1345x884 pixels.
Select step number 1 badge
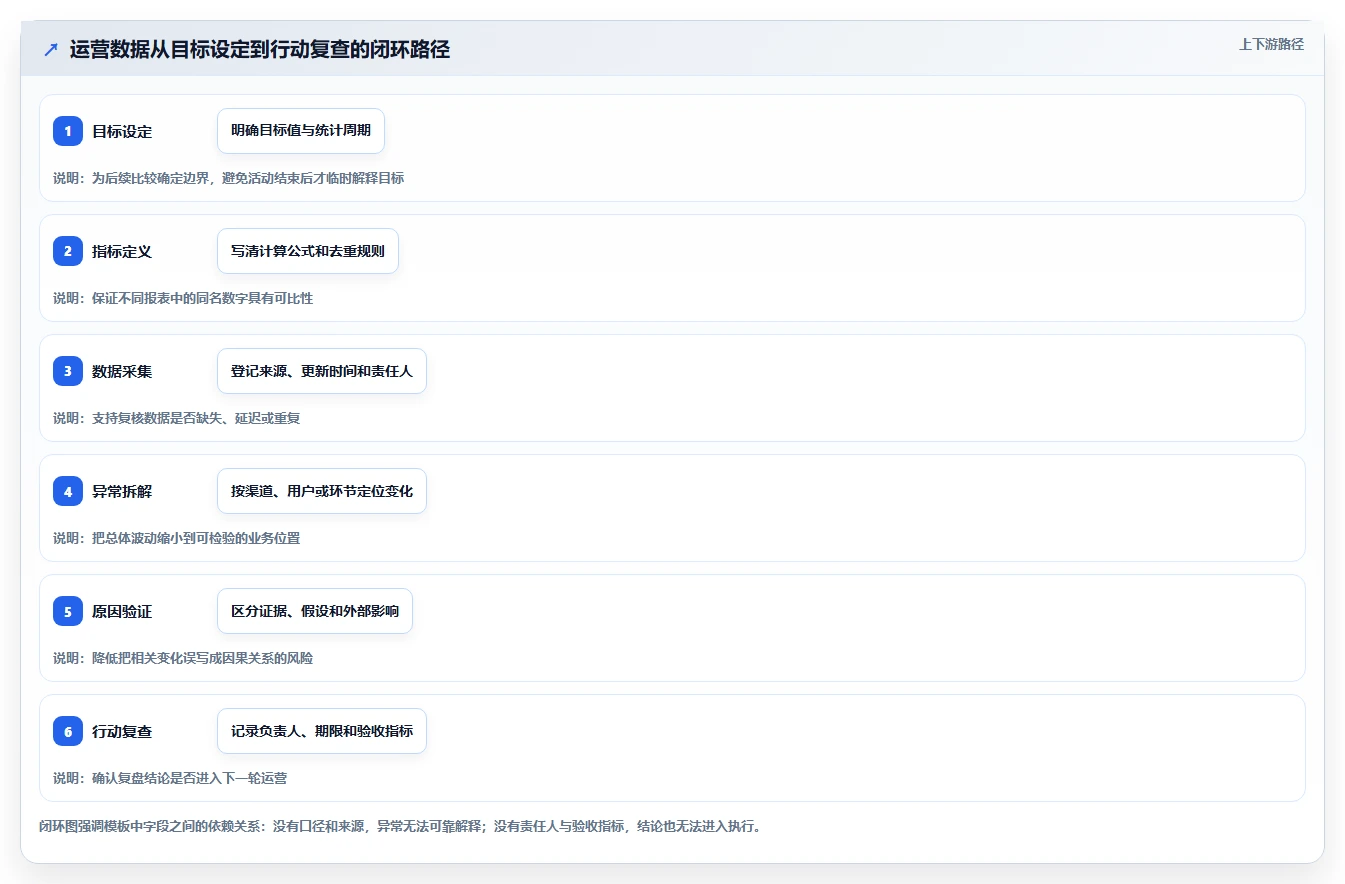click(68, 131)
